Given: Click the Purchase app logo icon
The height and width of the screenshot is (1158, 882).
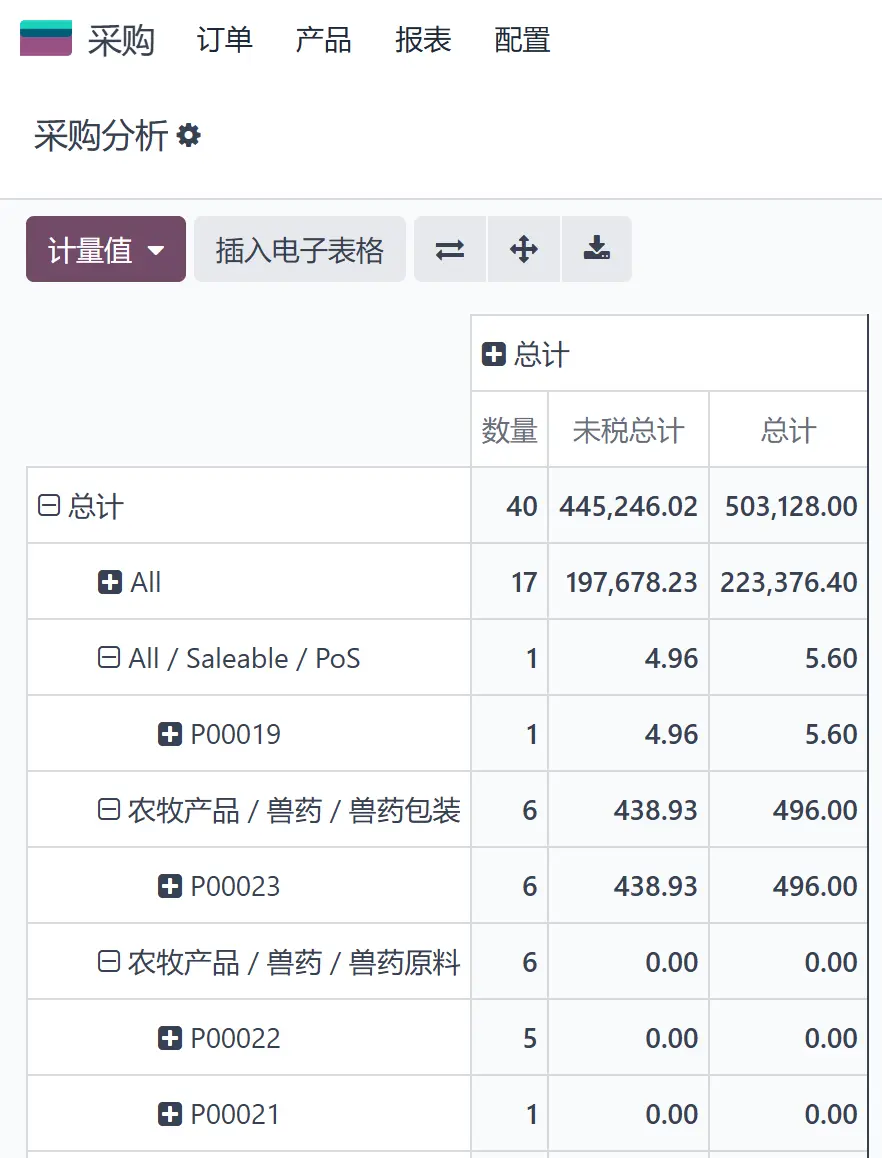Looking at the screenshot, I should tap(46, 38).
